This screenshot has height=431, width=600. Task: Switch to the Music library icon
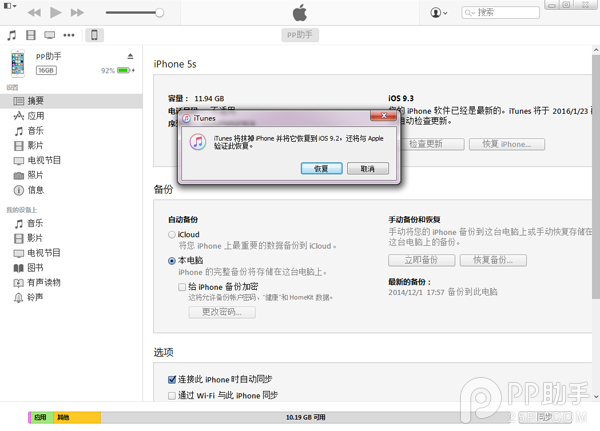[12, 35]
